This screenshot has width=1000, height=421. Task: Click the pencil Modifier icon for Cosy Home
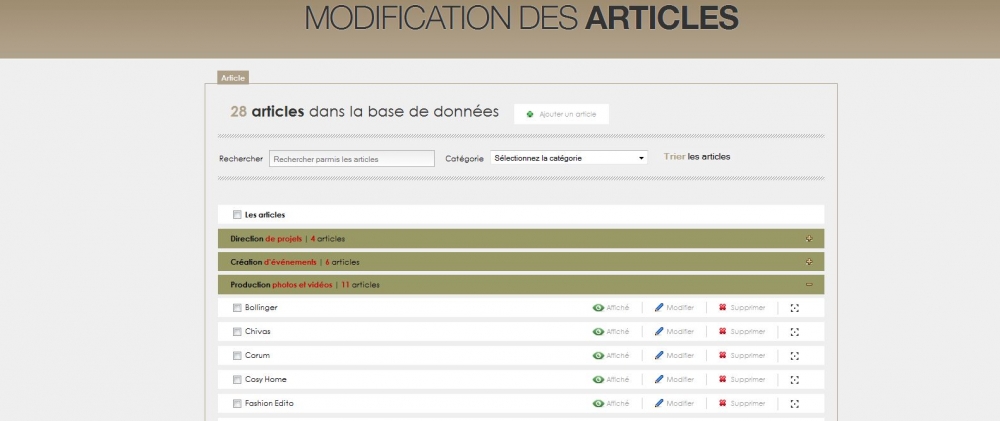[659, 379]
